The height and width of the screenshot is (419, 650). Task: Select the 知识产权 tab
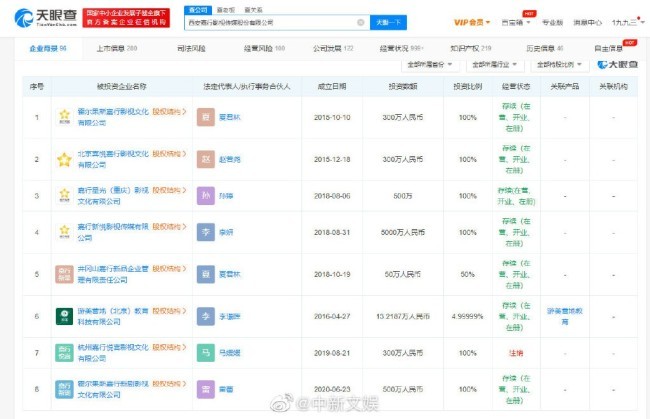click(471, 48)
